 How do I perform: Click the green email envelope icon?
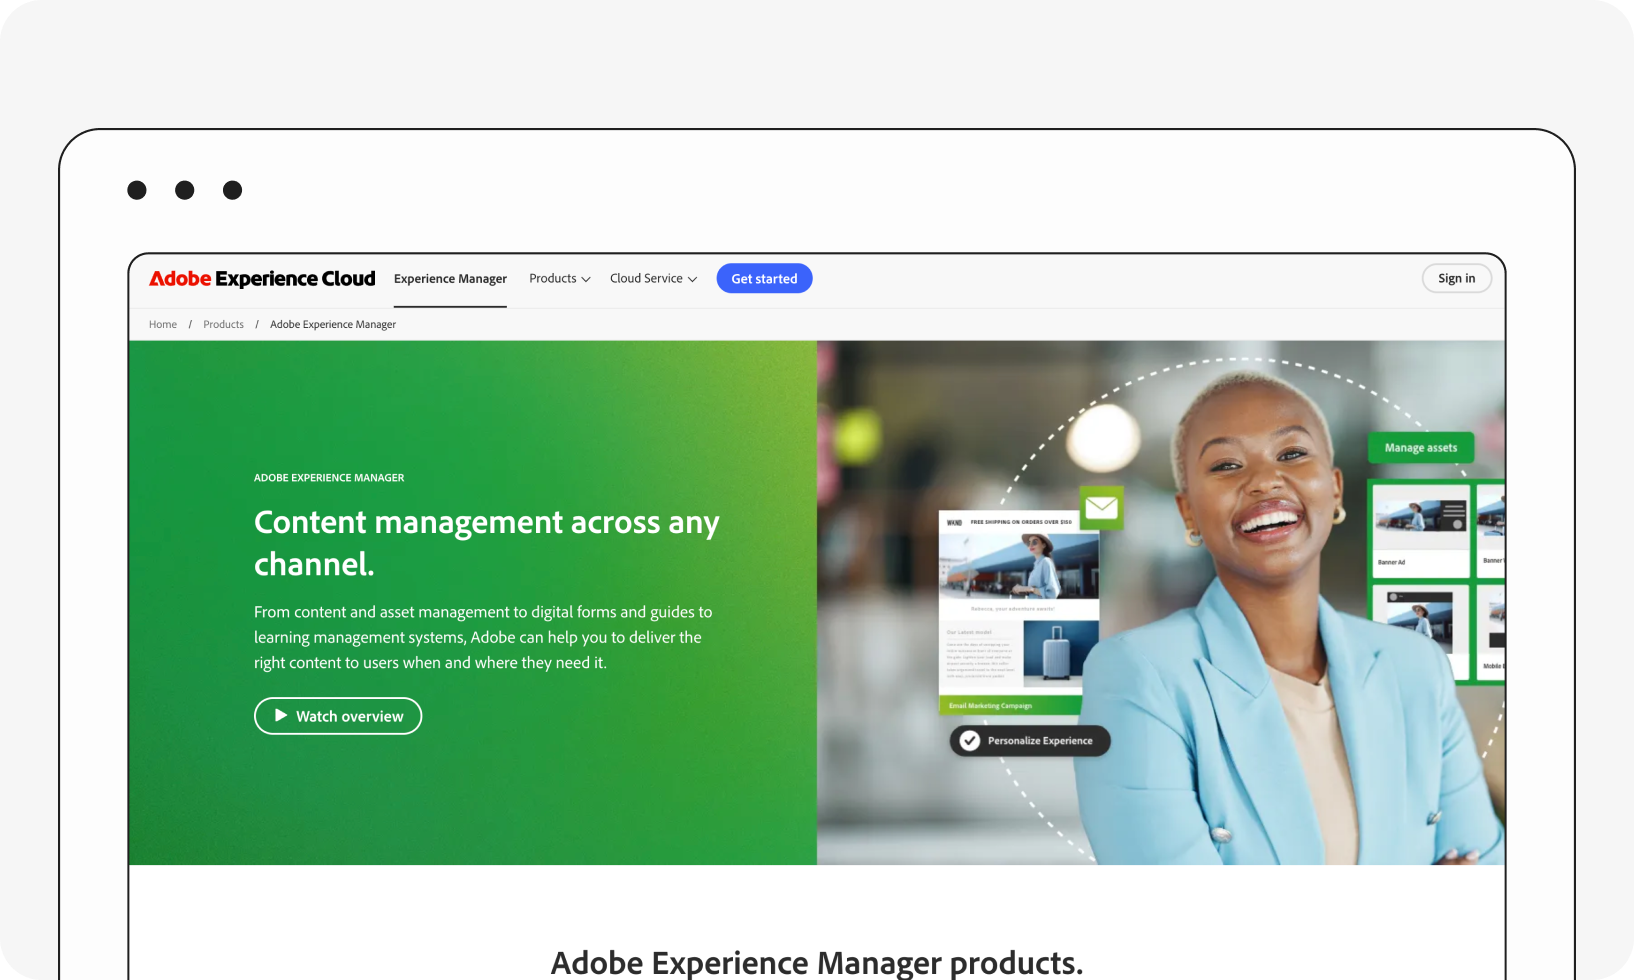(x=1101, y=507)
